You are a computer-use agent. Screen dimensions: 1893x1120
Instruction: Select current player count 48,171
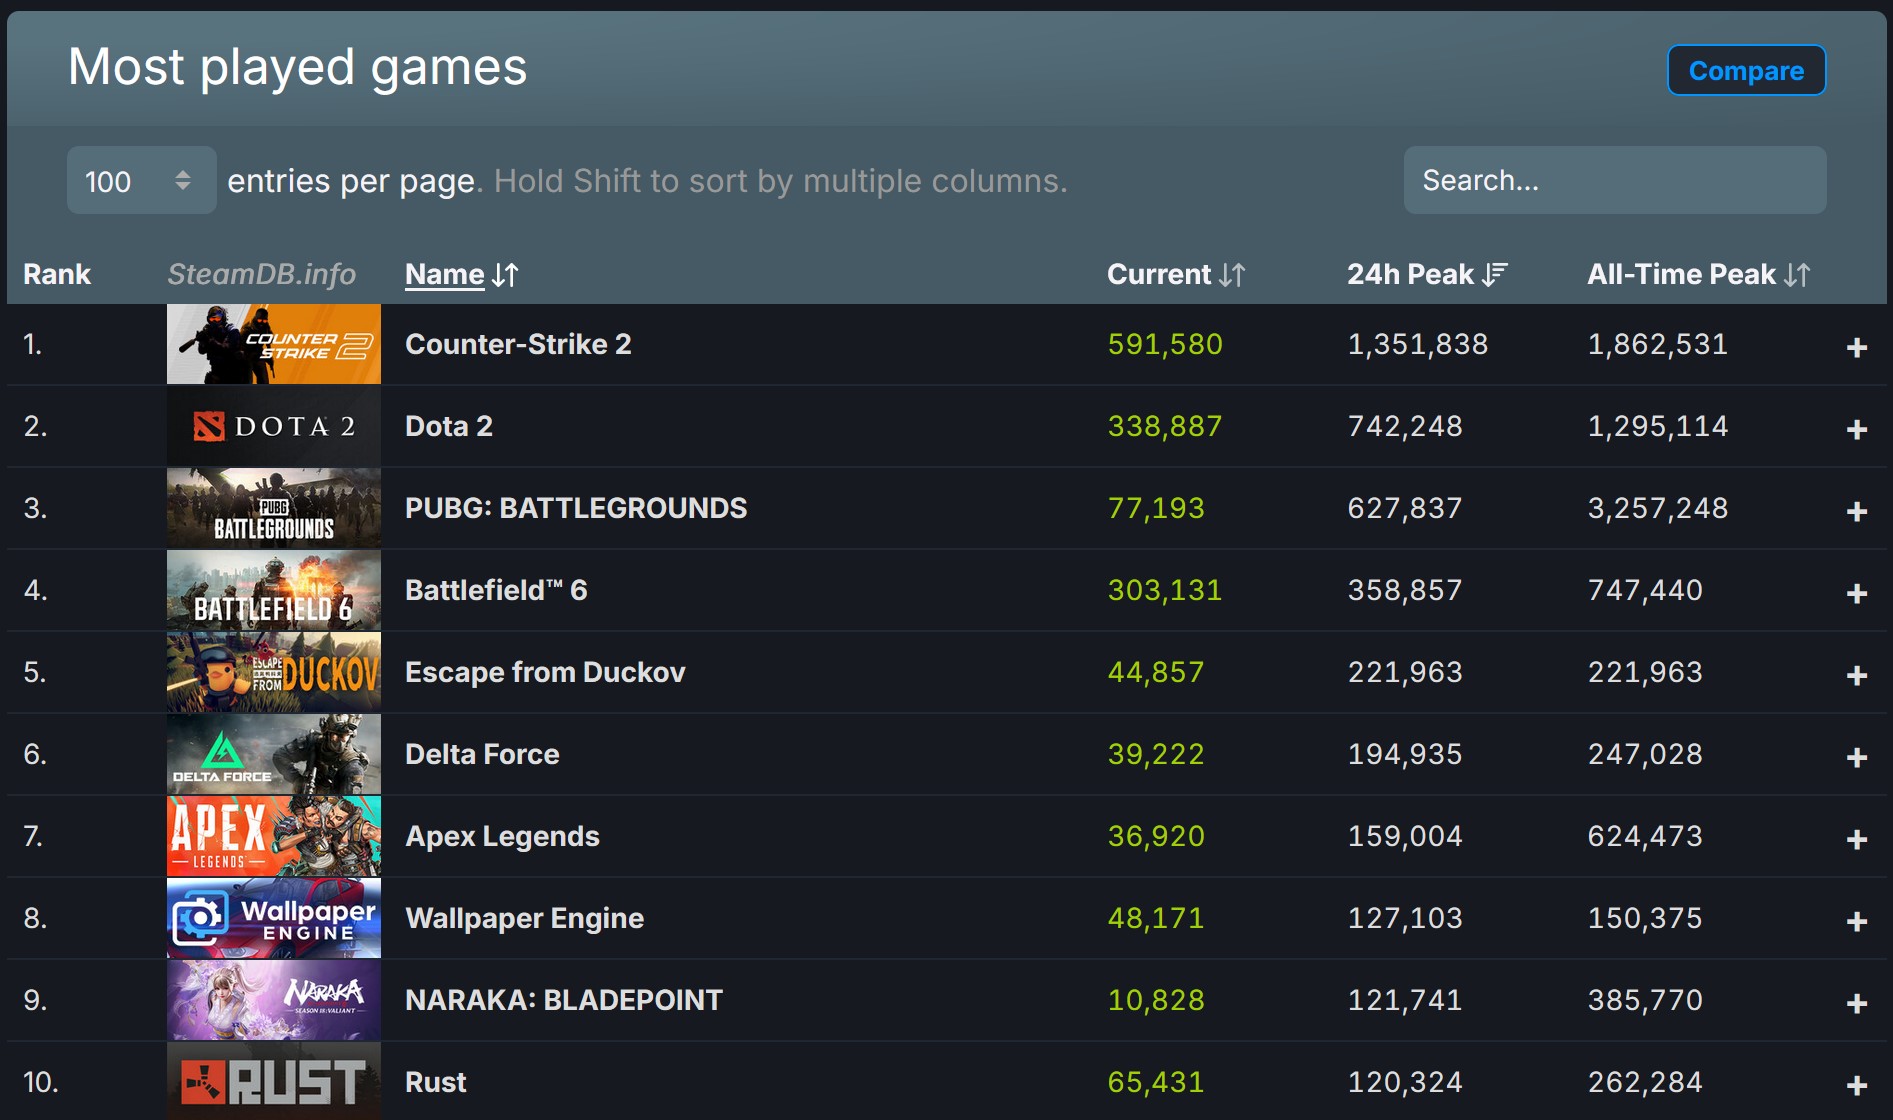[1156, 918]
